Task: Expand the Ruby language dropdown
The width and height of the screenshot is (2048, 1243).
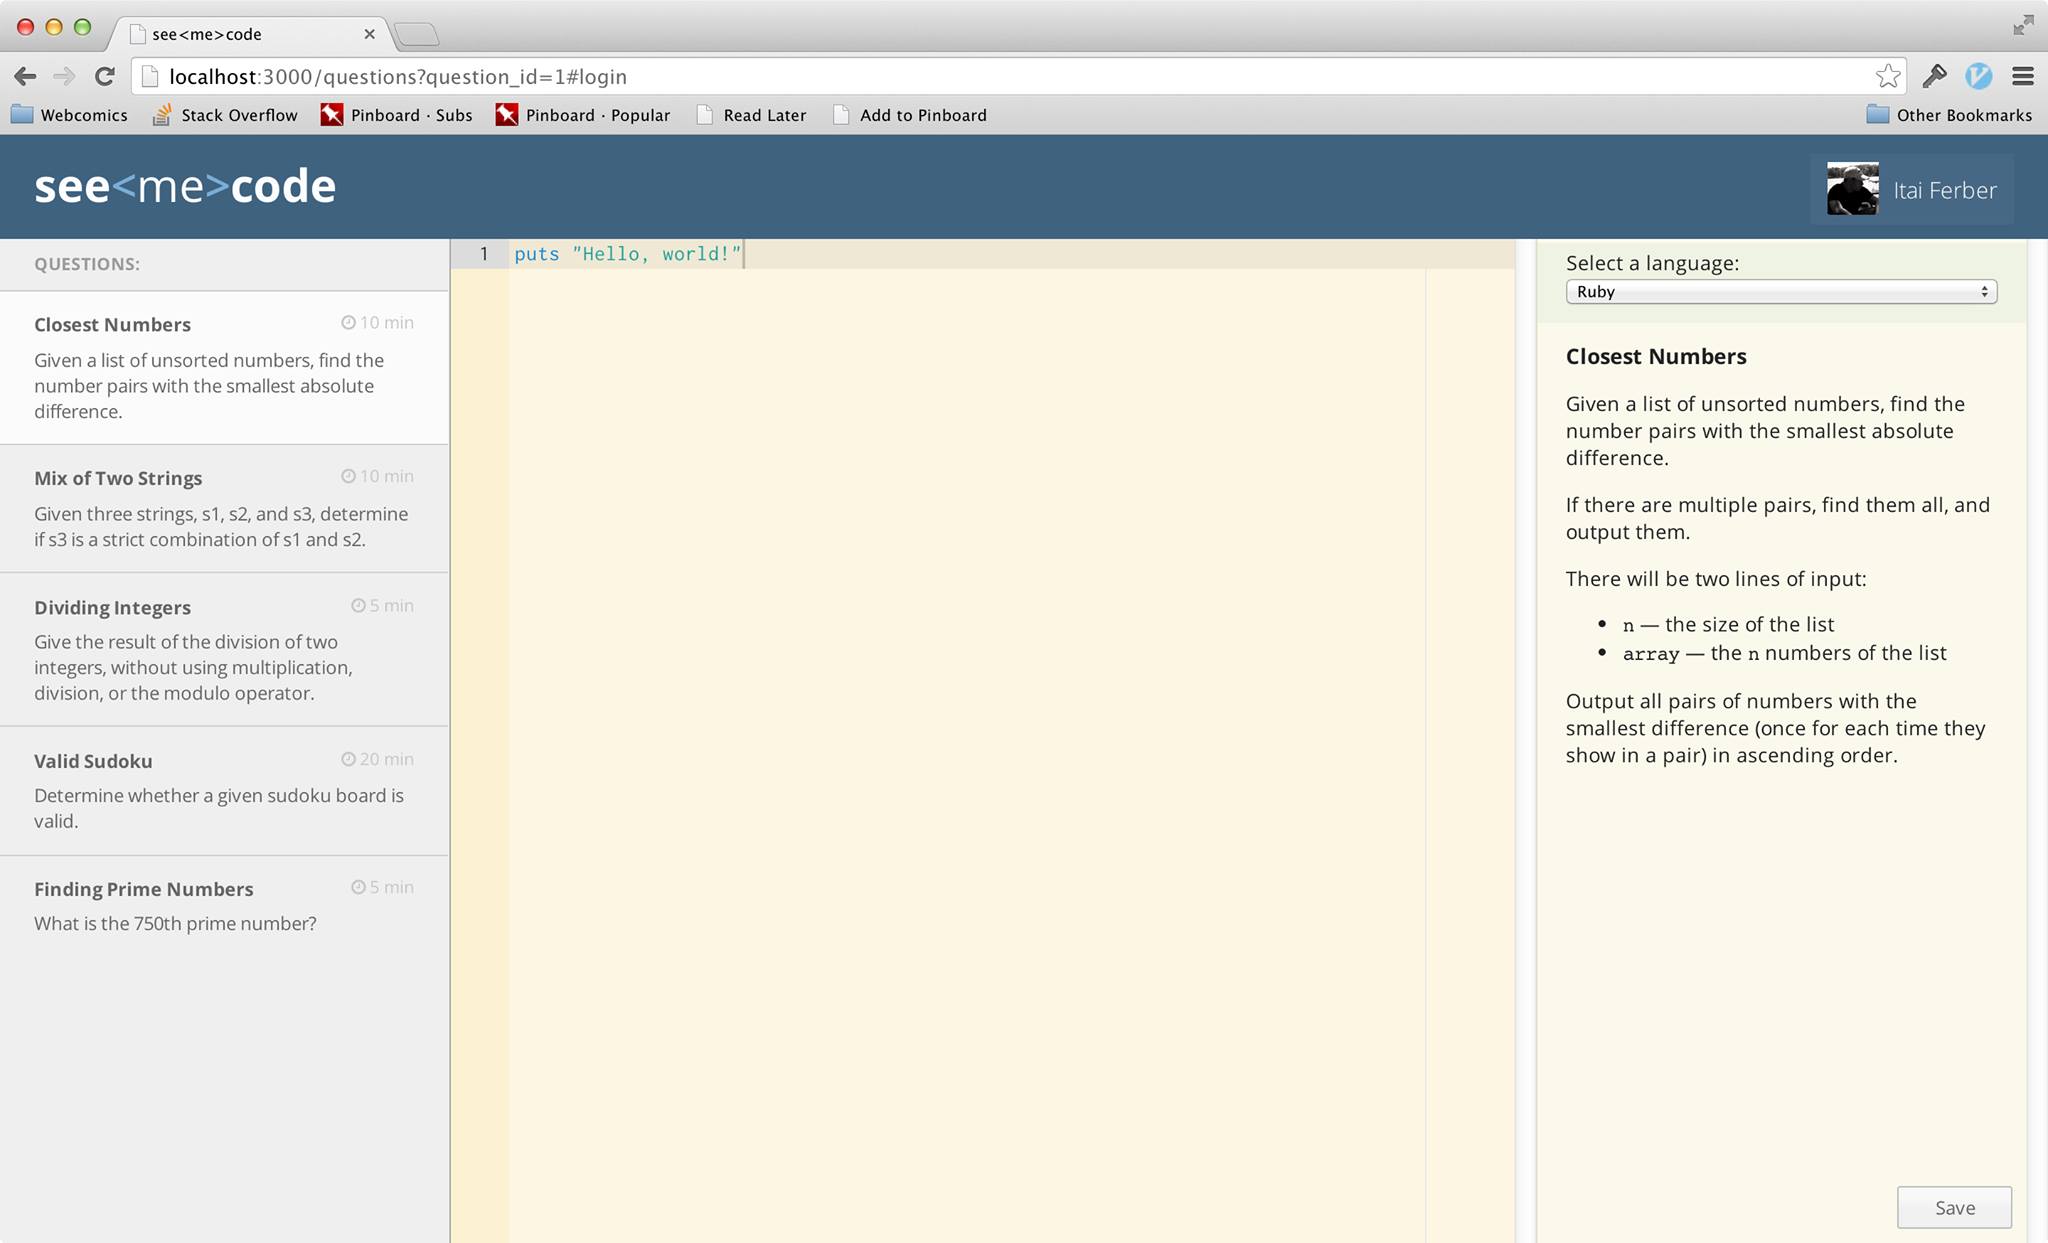Action: (x=1780, y=292)
